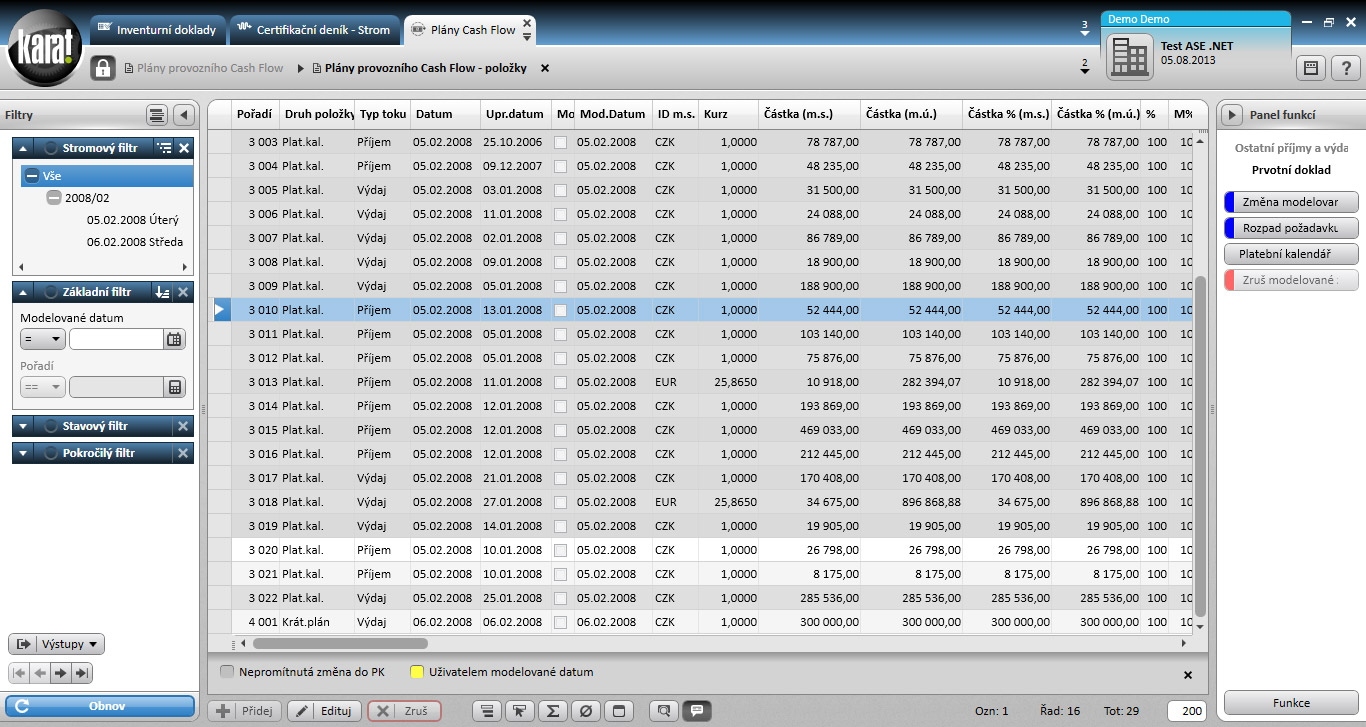Open the Výstupy dropdown

click(57, 645)
